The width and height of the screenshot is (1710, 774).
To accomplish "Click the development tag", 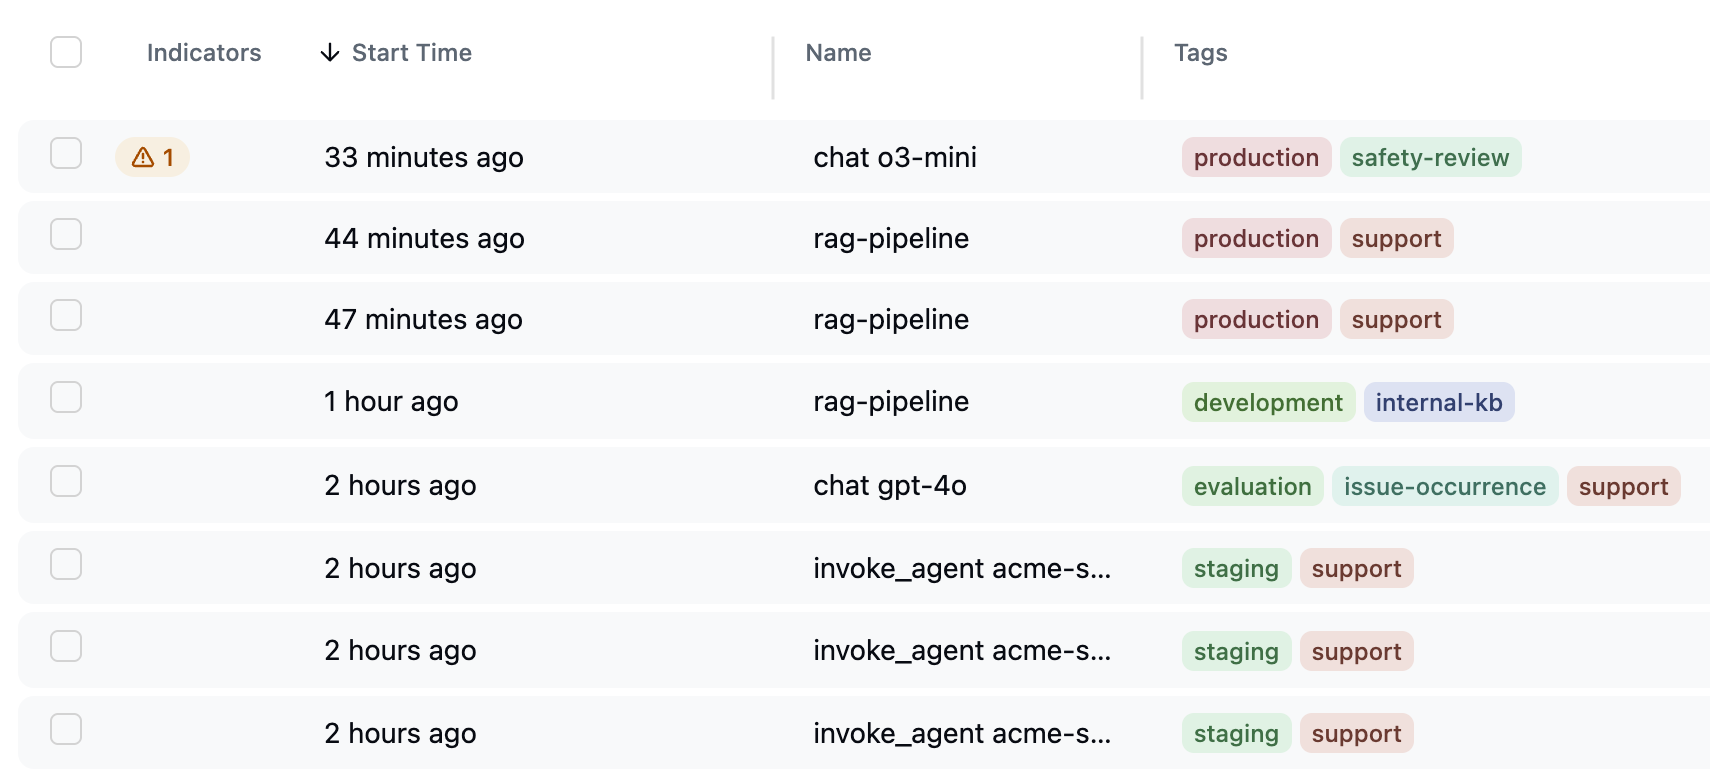I will (x=1268, y=402).
